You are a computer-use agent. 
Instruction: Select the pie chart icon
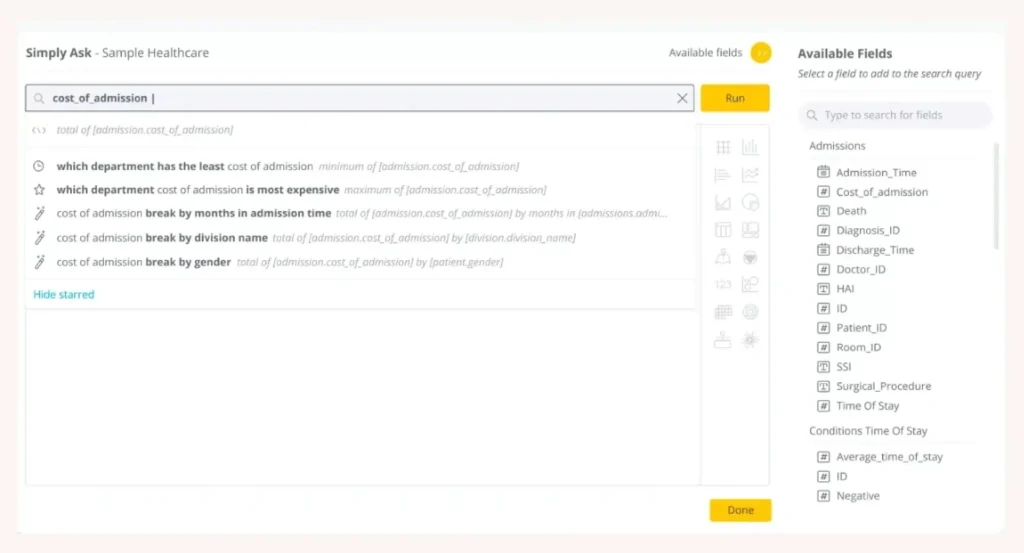[x=750, y=203]
